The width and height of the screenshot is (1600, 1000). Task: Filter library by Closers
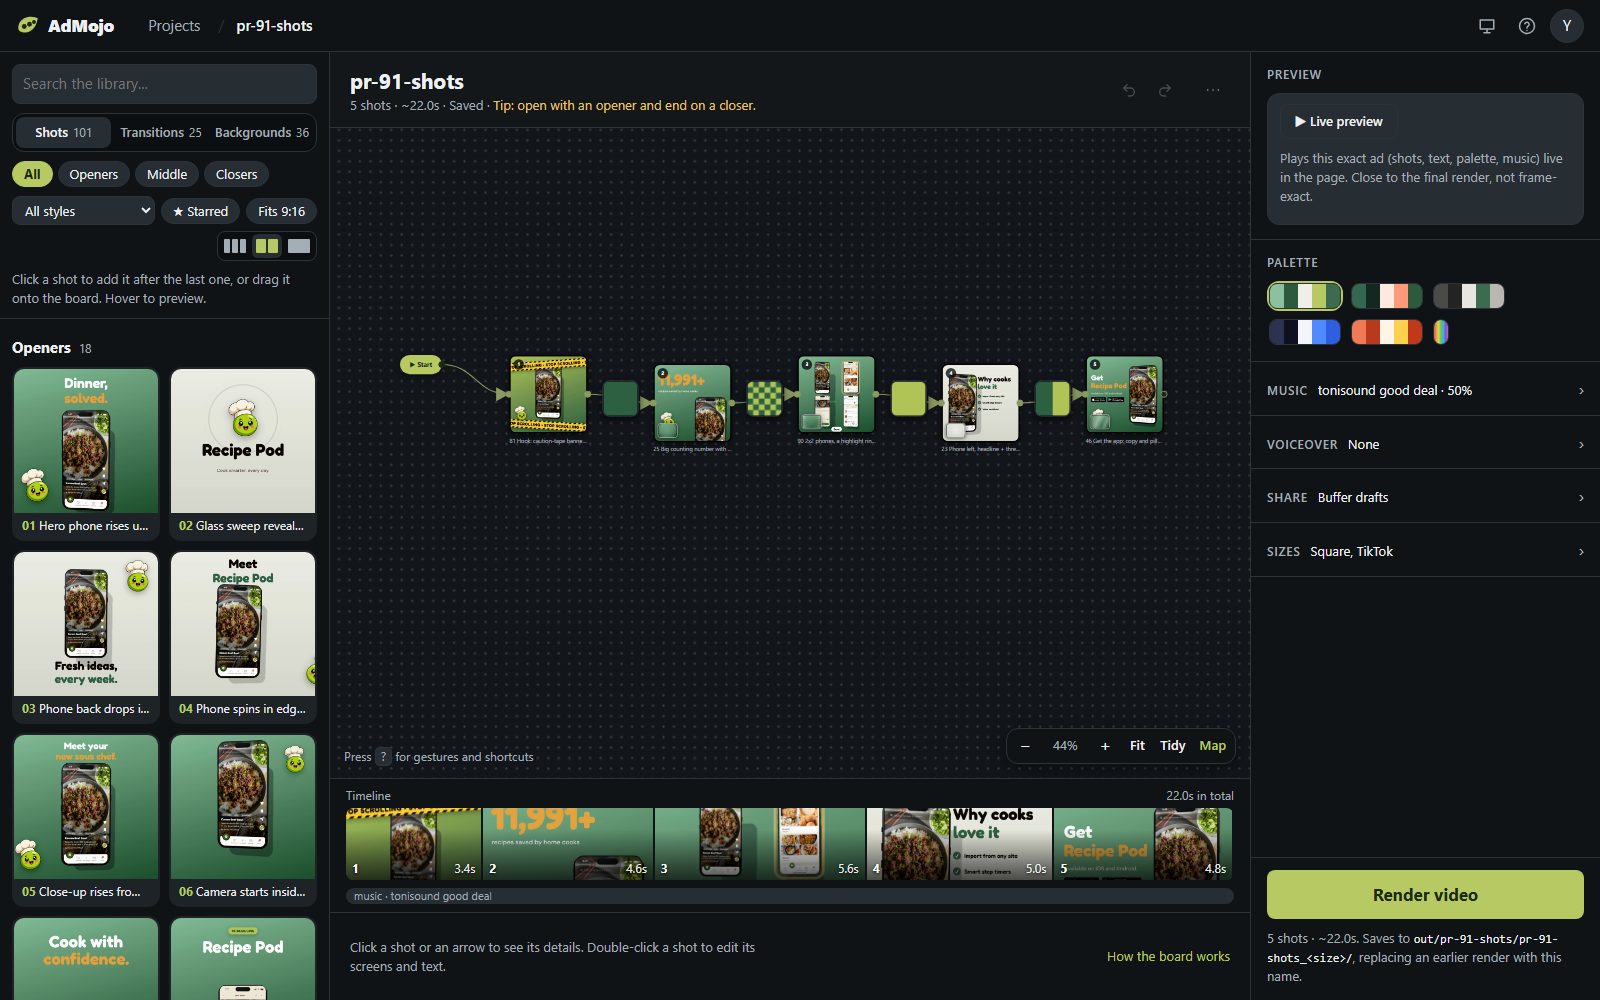[236, 174]
